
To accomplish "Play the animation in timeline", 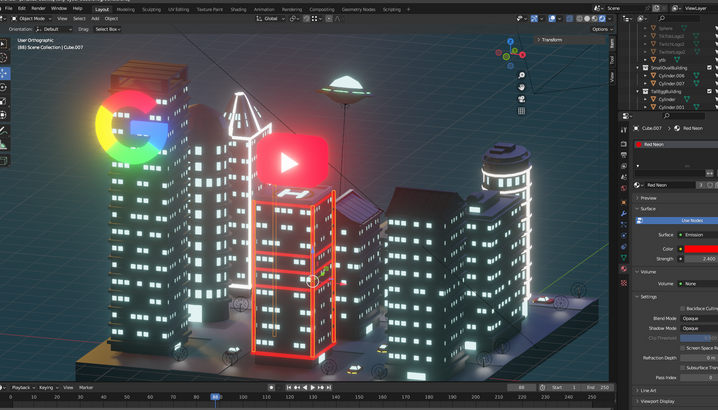I will 313,388.
